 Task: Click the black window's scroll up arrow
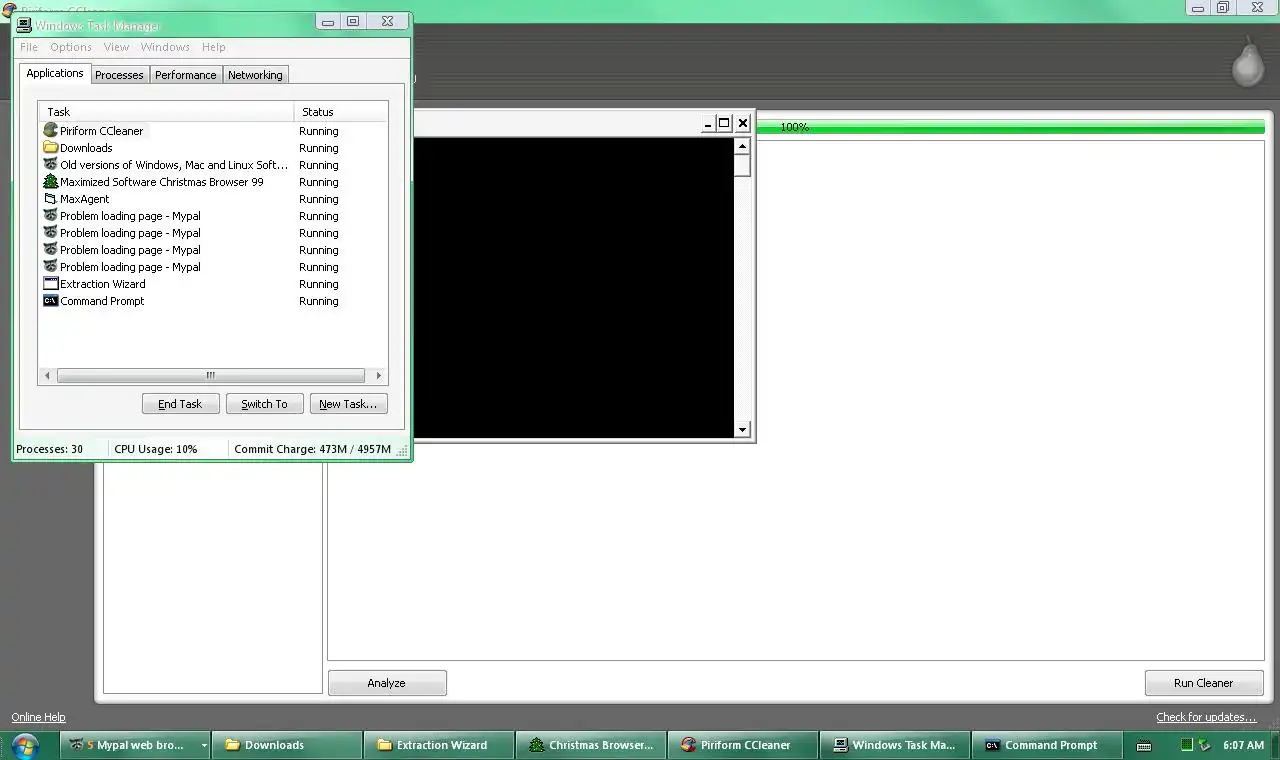(x=742, y=146)
